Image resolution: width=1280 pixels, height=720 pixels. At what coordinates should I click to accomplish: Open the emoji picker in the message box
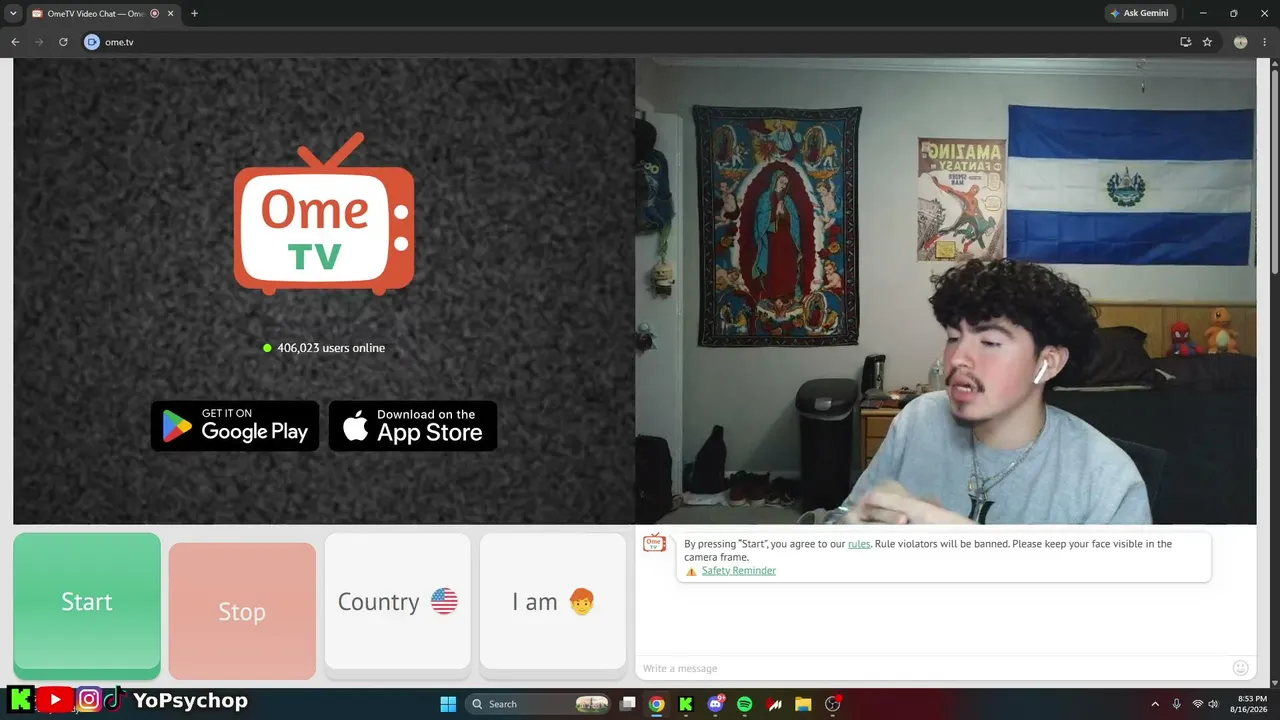click(x=1241, y=668)
